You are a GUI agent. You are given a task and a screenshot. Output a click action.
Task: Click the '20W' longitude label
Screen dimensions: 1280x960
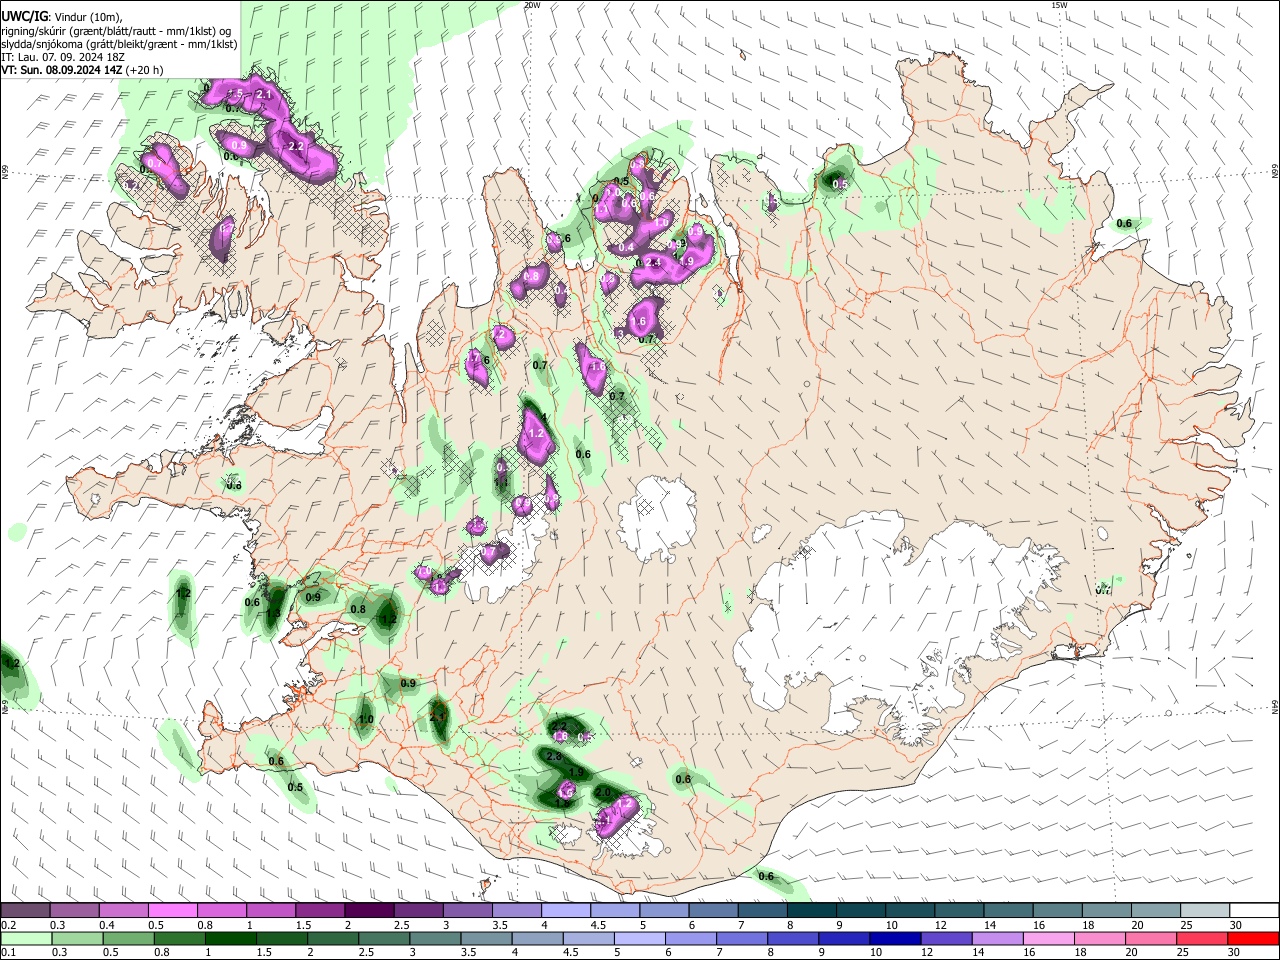pos(532,5)
